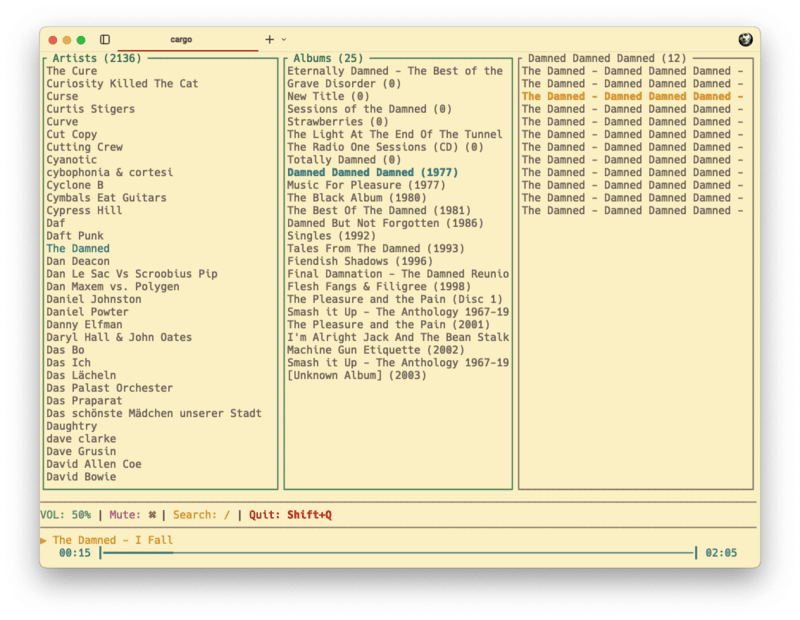The height and width of the screenshot is (620, 800).
Task: Select artist Daniel Johnston
Action: pos(94,300)
